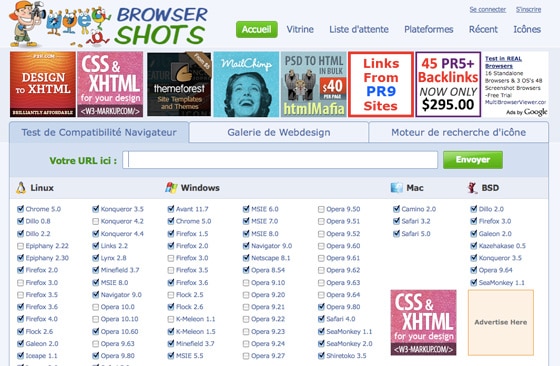560x366 pixels.
Task: Uncheck Windows Safari 4.0 checkbox
Action: 321,319
